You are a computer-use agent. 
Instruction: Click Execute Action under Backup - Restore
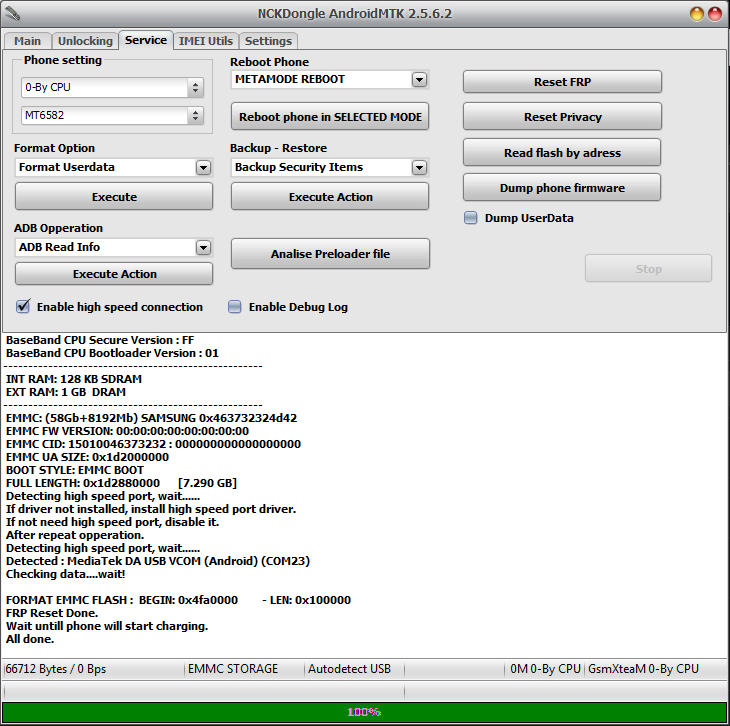point(330,197)
